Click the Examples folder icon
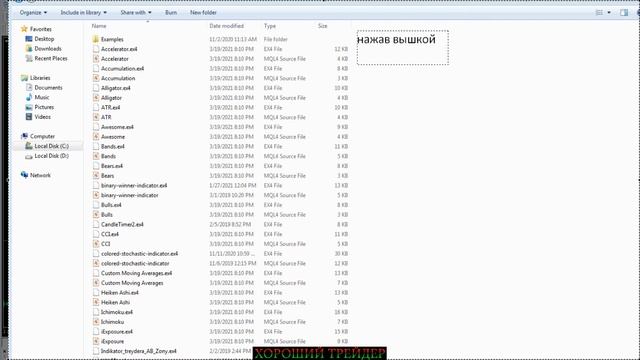The height and width of the screenshot is (360, 640). pos(96,39)
